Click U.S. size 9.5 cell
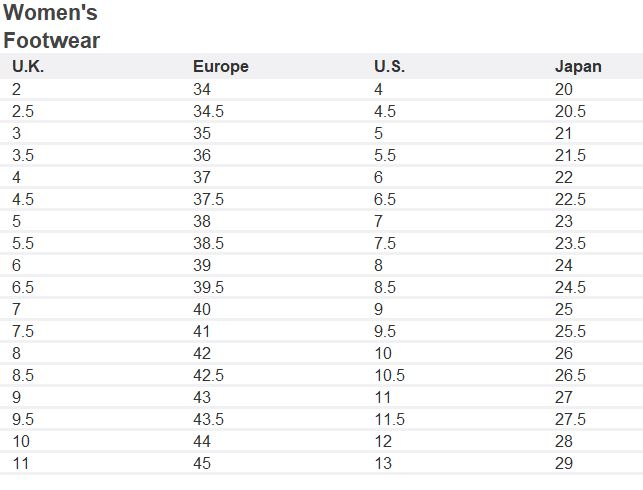 pyautogui.click(x=385, y=331)
